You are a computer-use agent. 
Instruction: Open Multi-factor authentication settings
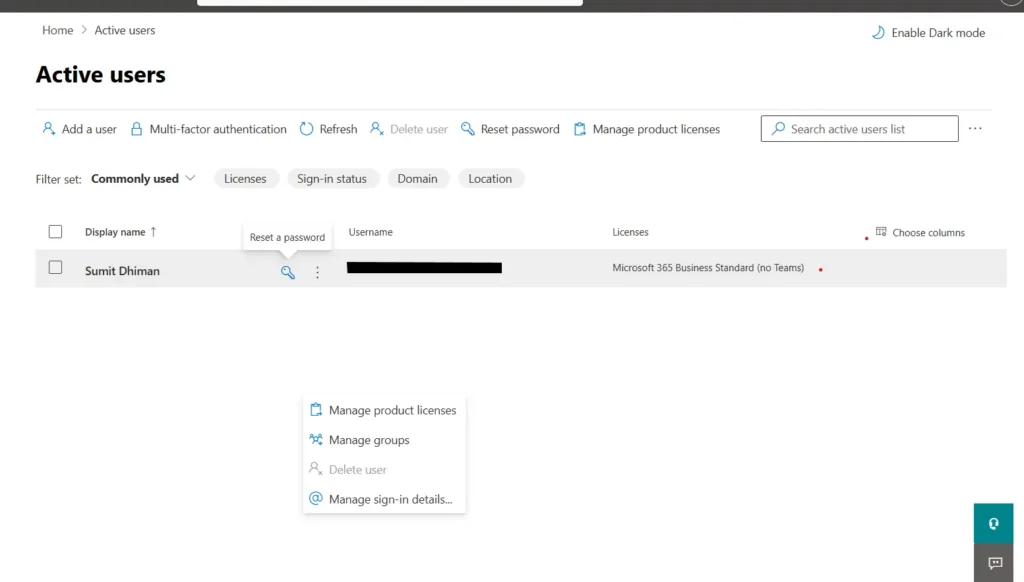coord(208,128)
